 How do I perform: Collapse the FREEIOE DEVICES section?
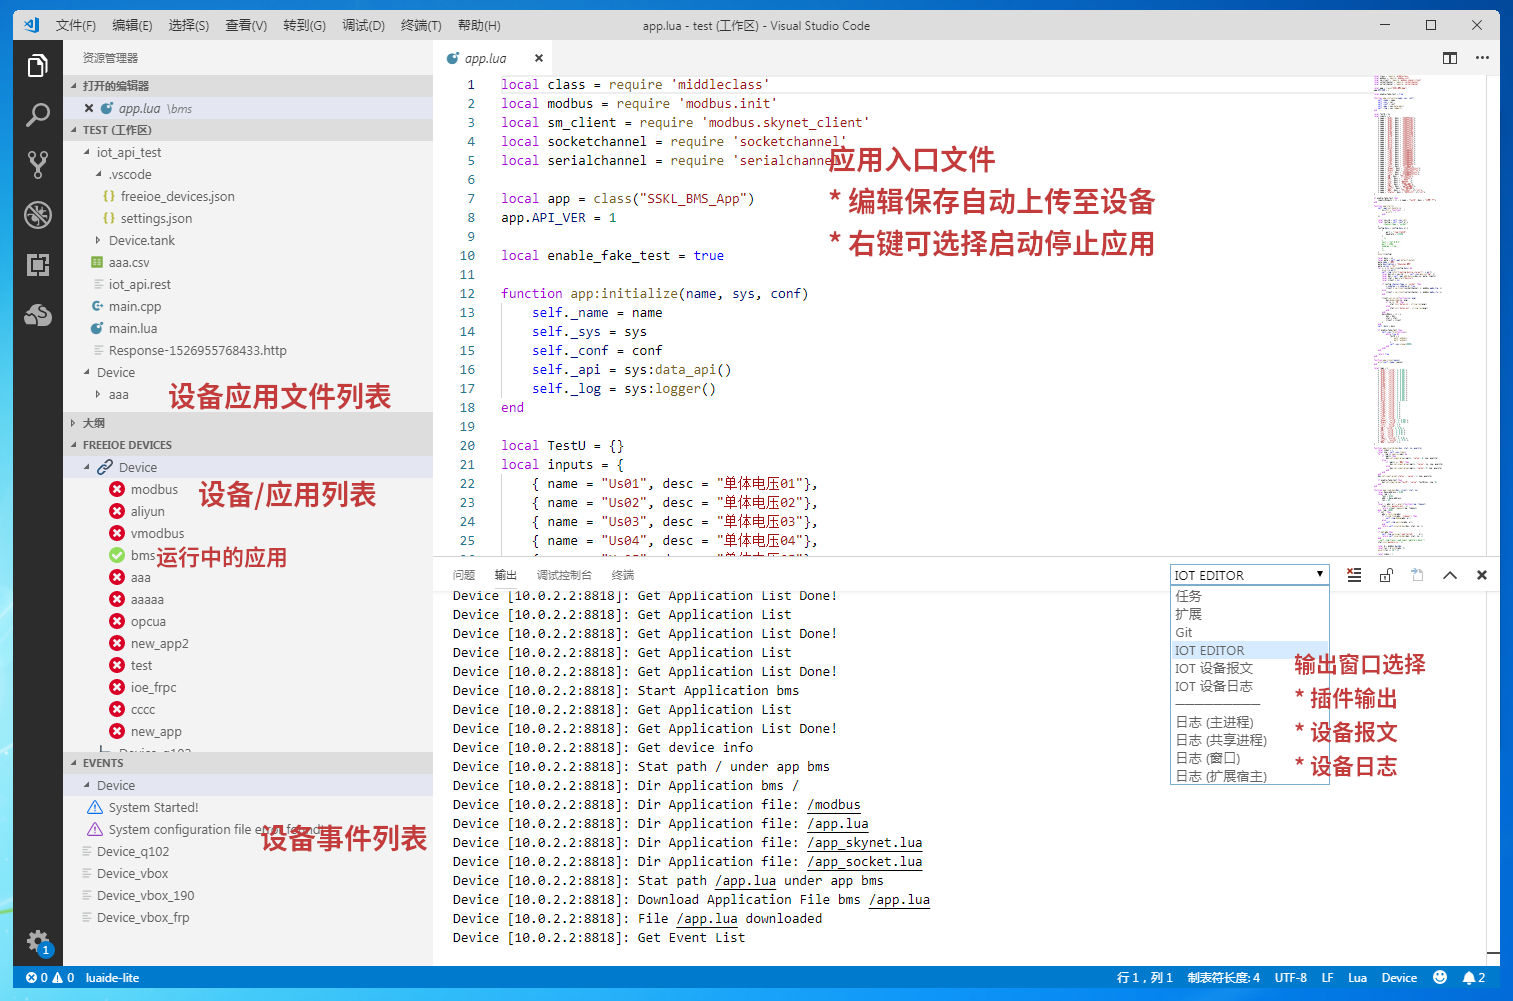(74, 445)
